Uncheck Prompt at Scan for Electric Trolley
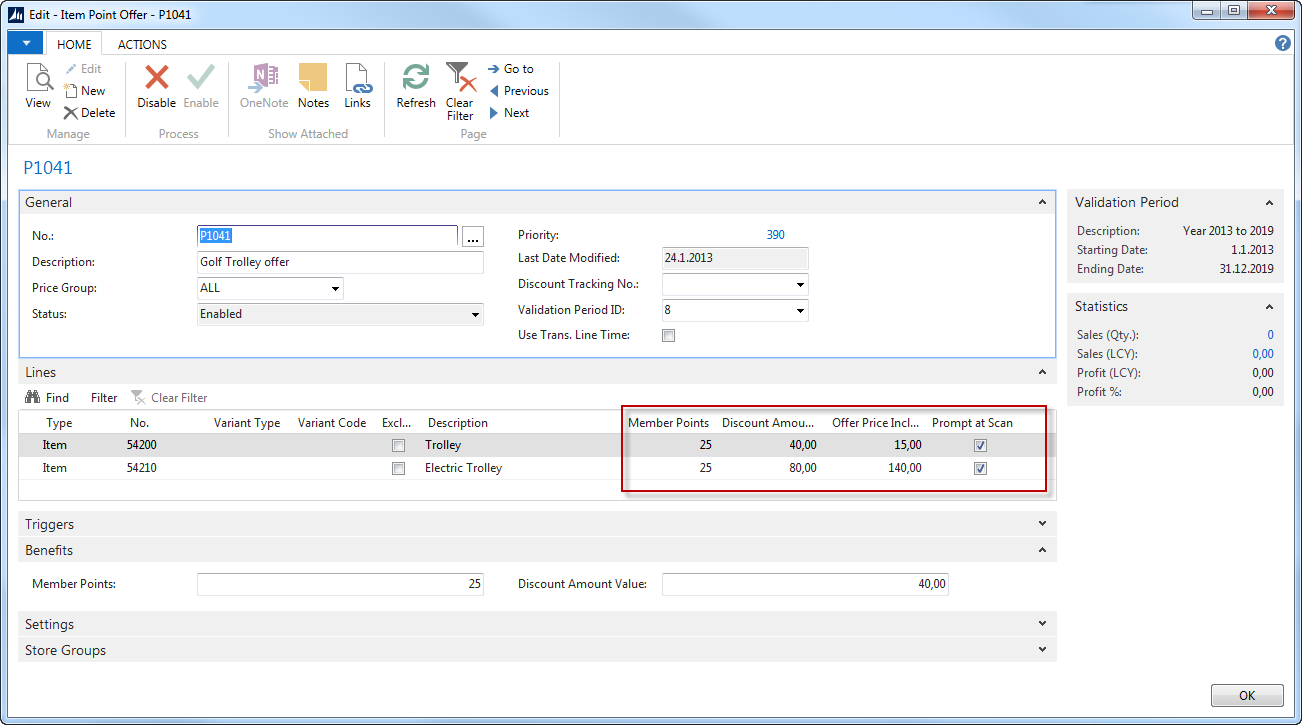The width and height of the screenshot is (1302, 725). [980, 468]
